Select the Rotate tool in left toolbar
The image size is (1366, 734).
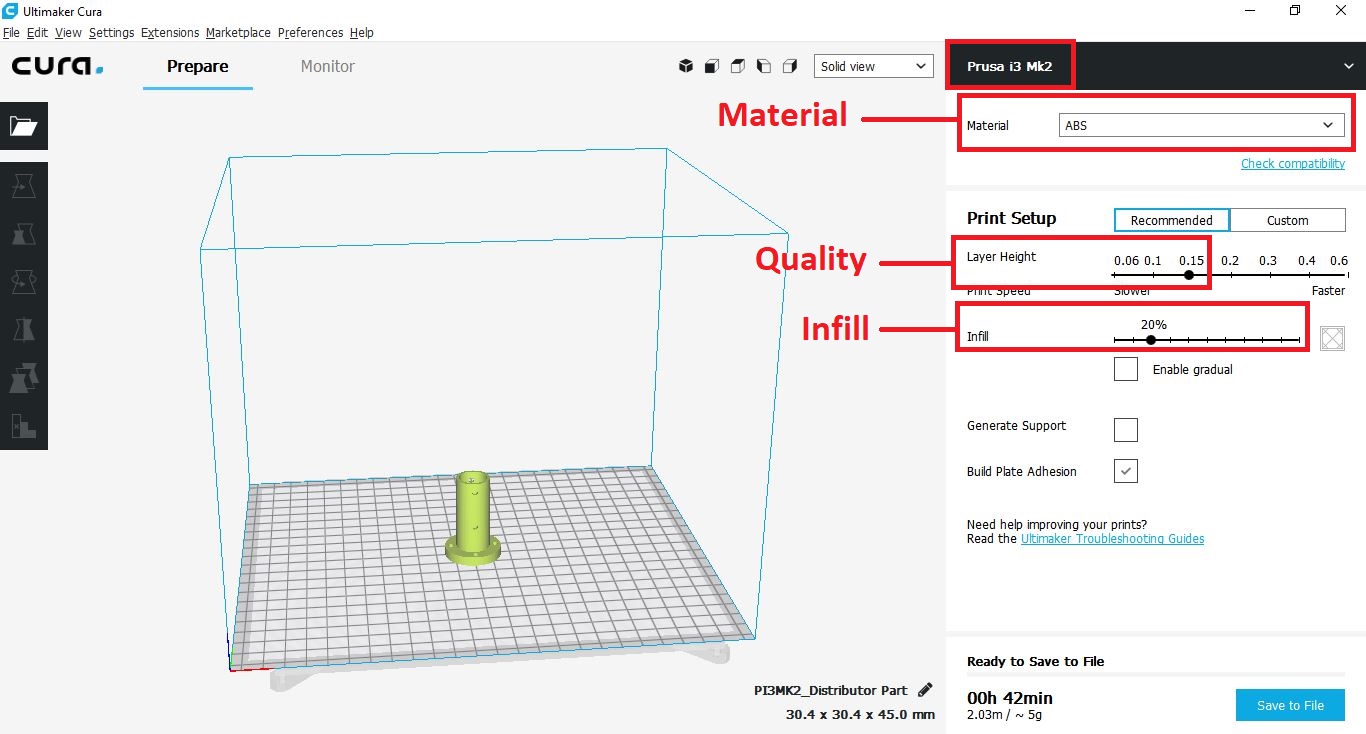coord(23,282)
